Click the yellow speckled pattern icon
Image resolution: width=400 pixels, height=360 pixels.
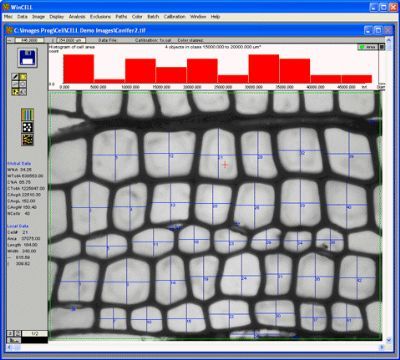click(27, 139)
